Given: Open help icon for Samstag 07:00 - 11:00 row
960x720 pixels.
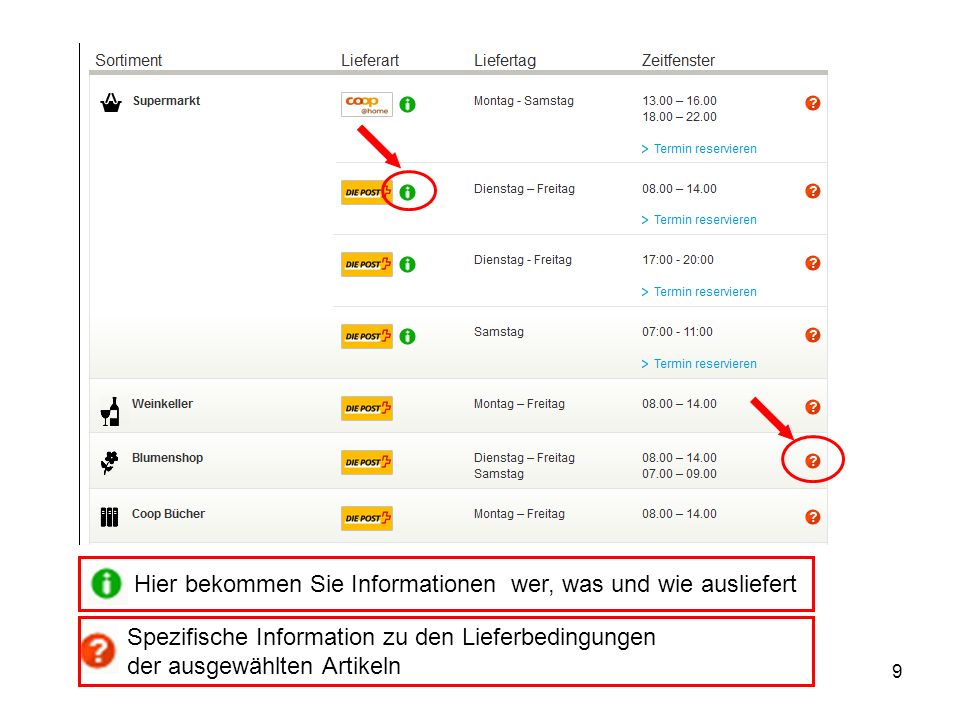Looking at the screenshot, I should [812, 335].
